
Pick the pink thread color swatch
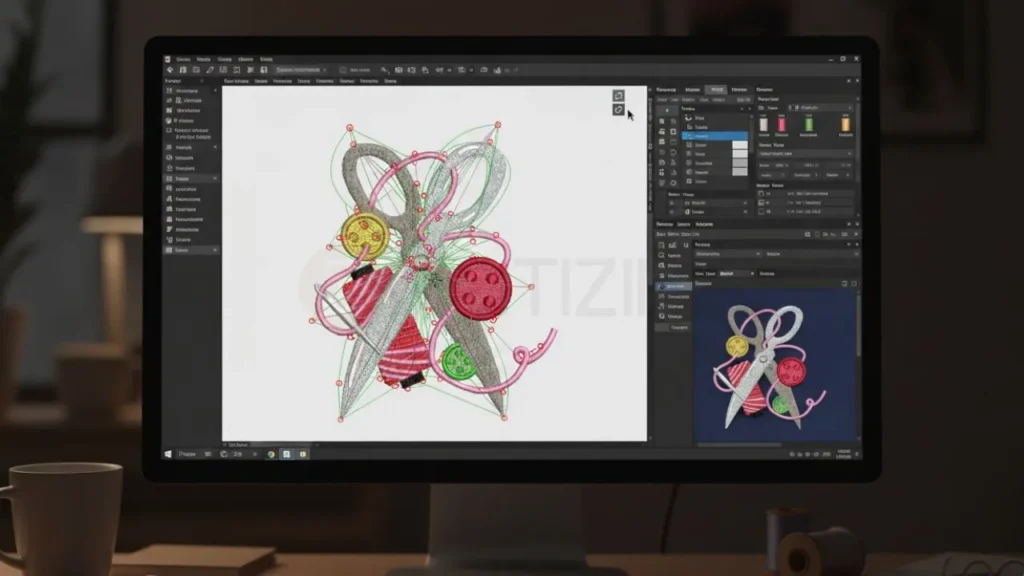[x=781, y=123]
